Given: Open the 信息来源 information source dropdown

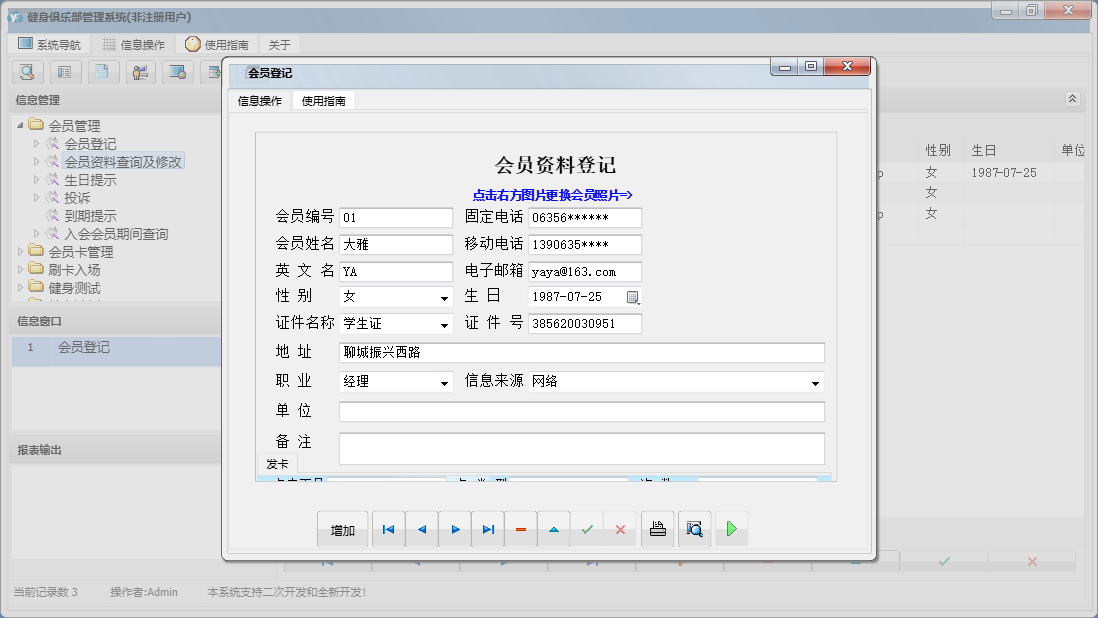Looking at the screenshot, I should [x=815, y=382].
